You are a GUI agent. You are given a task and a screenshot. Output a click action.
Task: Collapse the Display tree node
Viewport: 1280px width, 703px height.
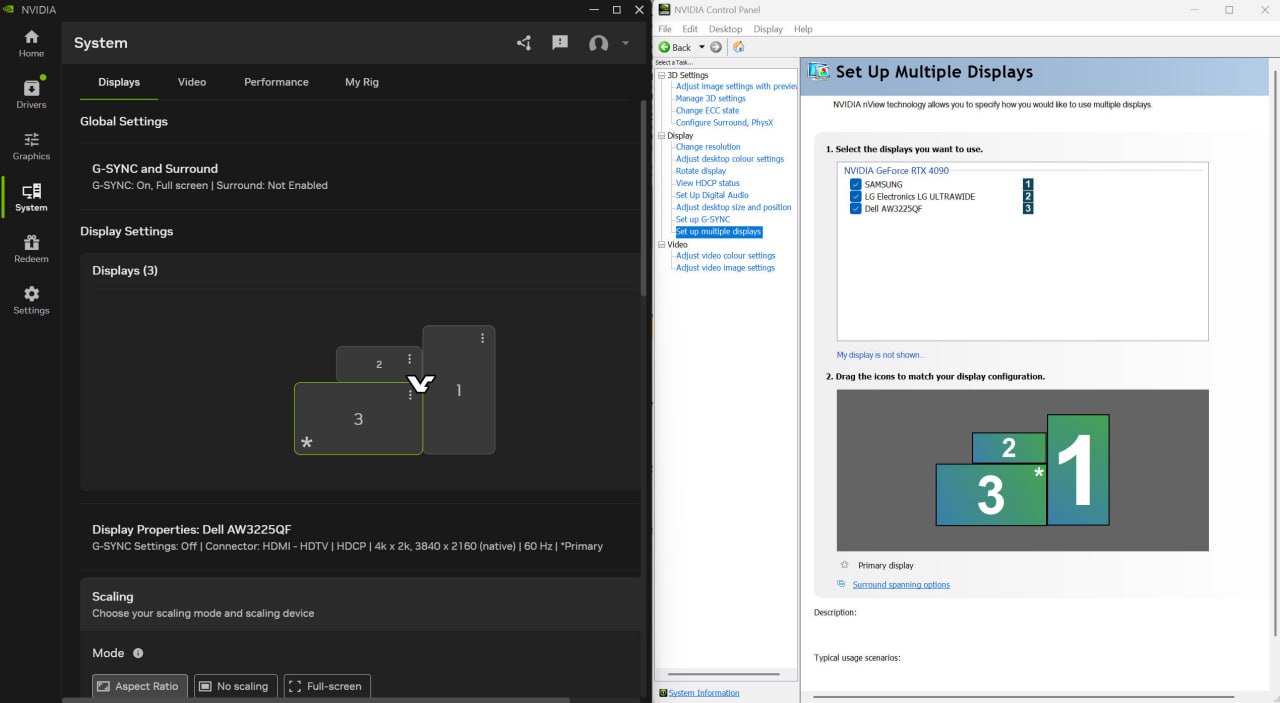click(662, 135)
